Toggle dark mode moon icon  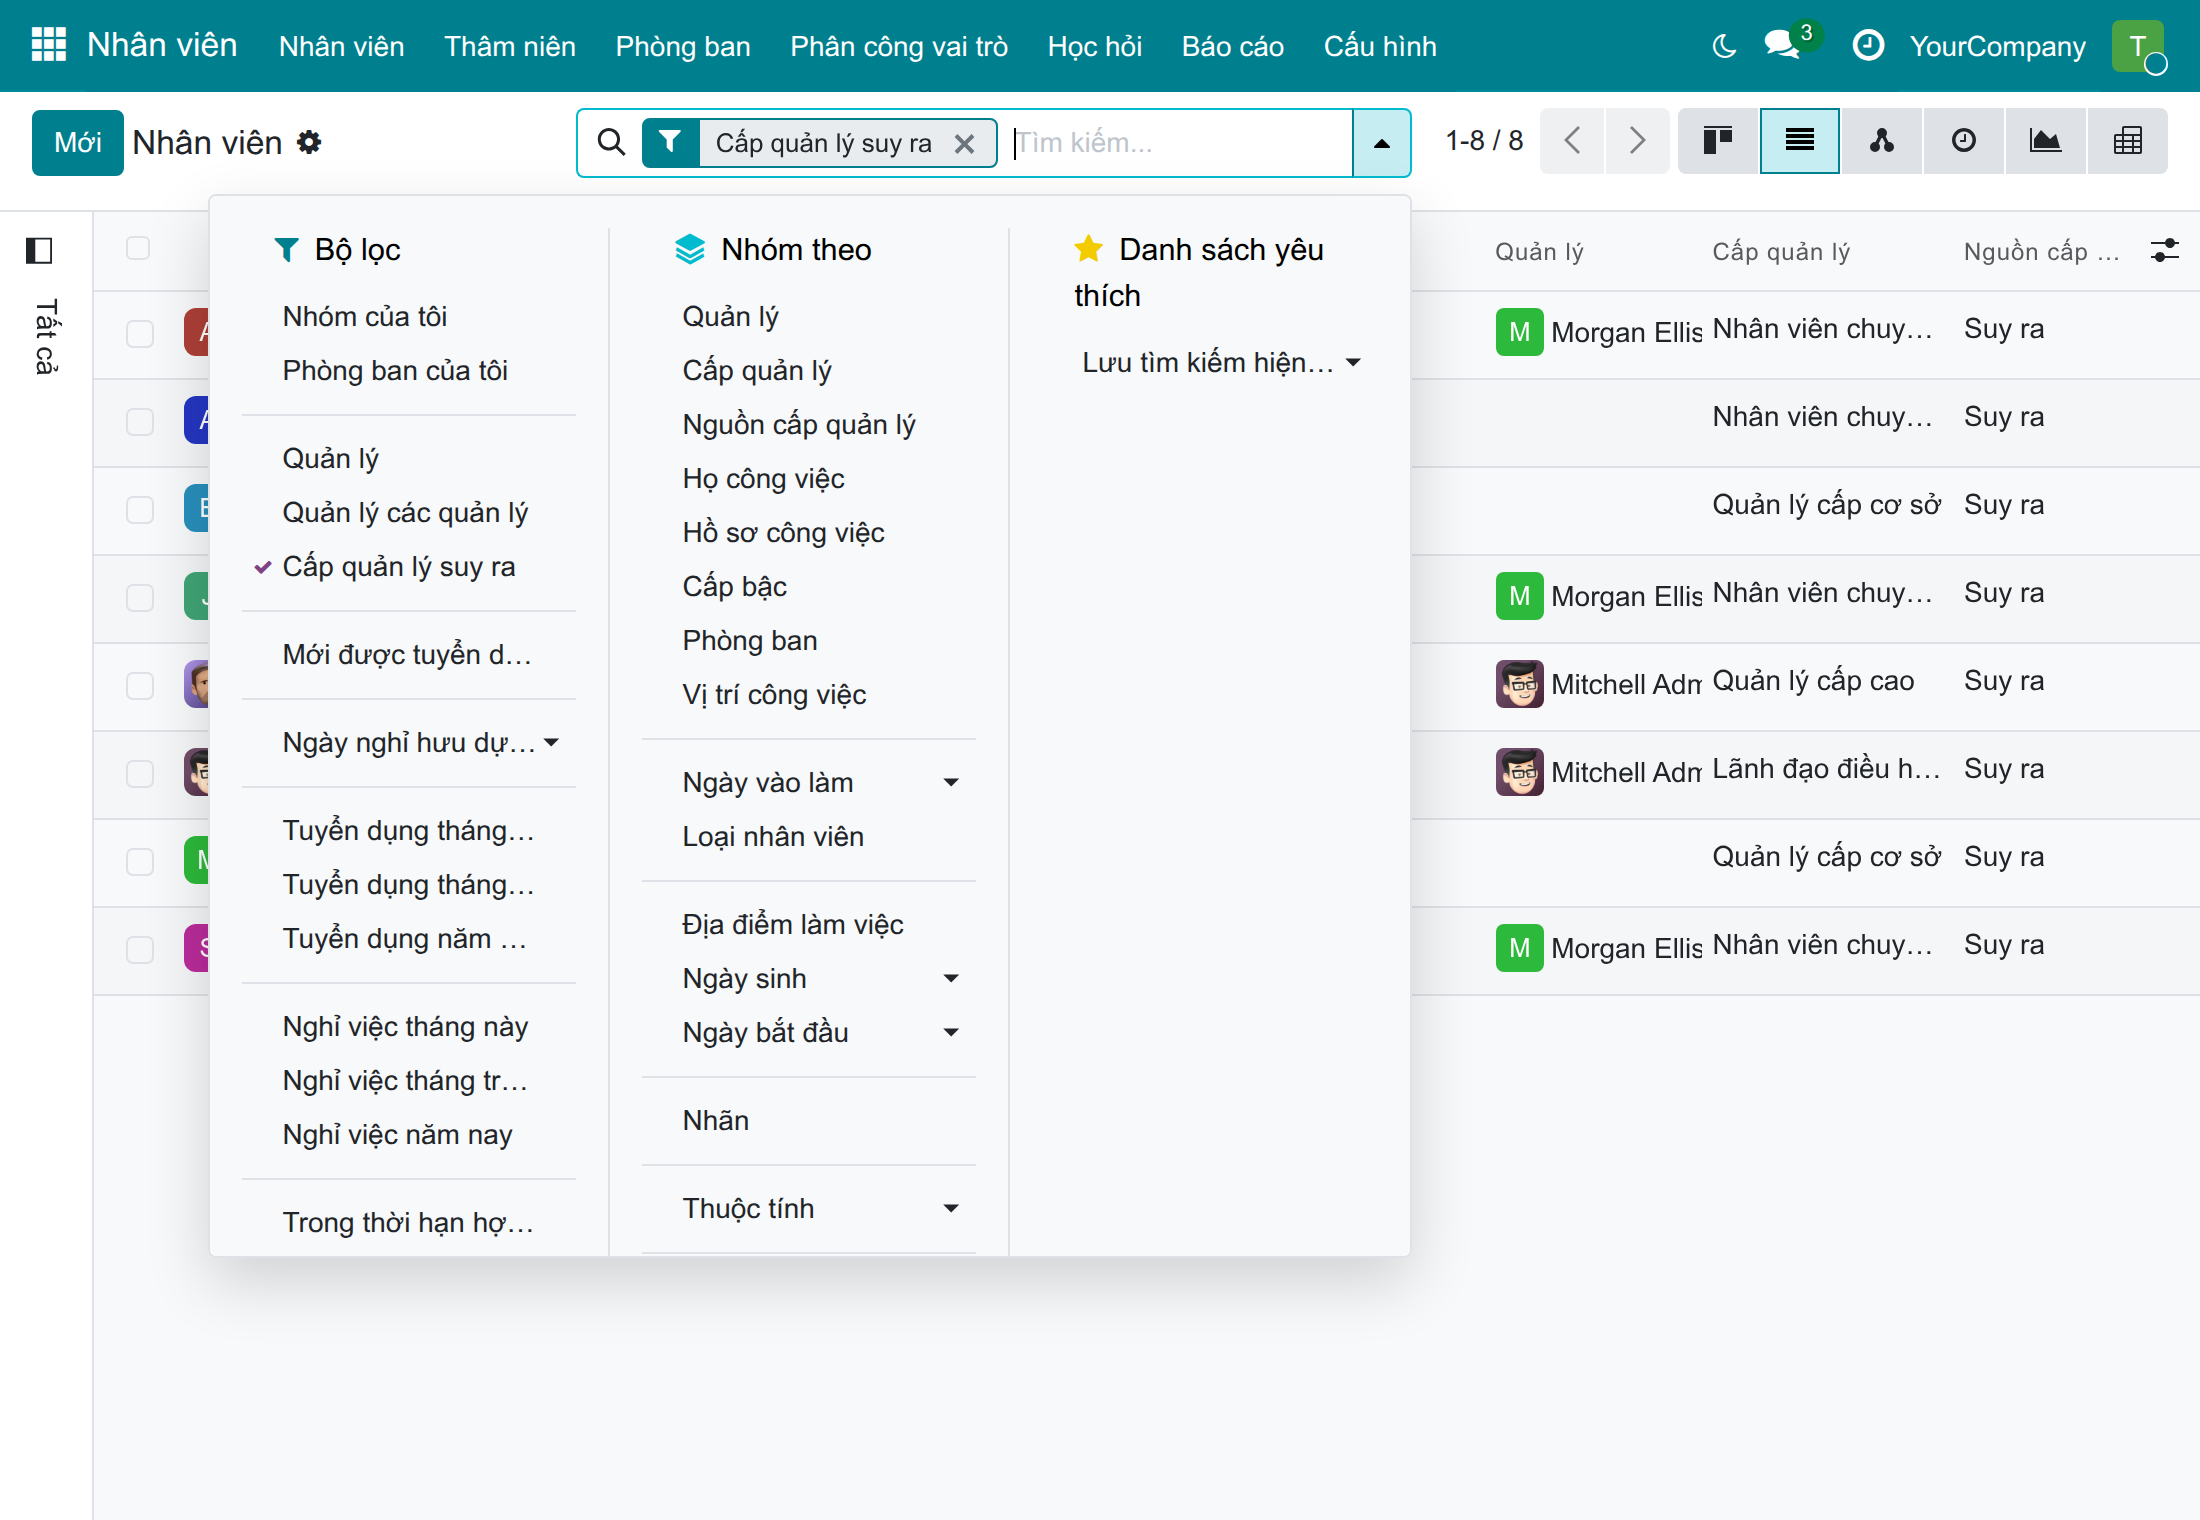coord(1724,46)
